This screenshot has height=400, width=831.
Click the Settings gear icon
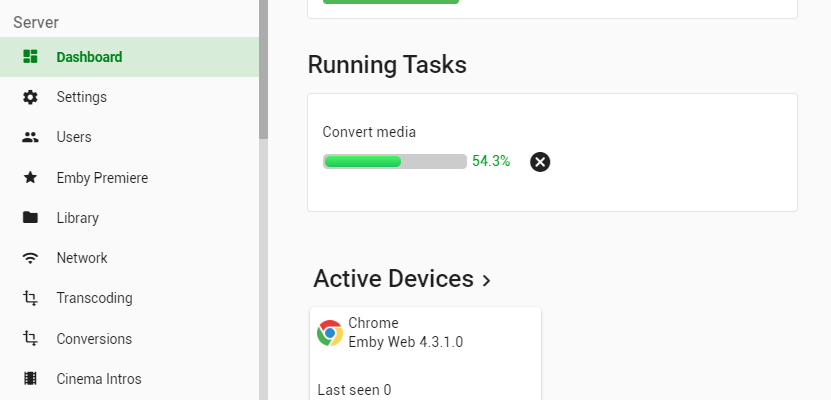[x=31, y=97]
